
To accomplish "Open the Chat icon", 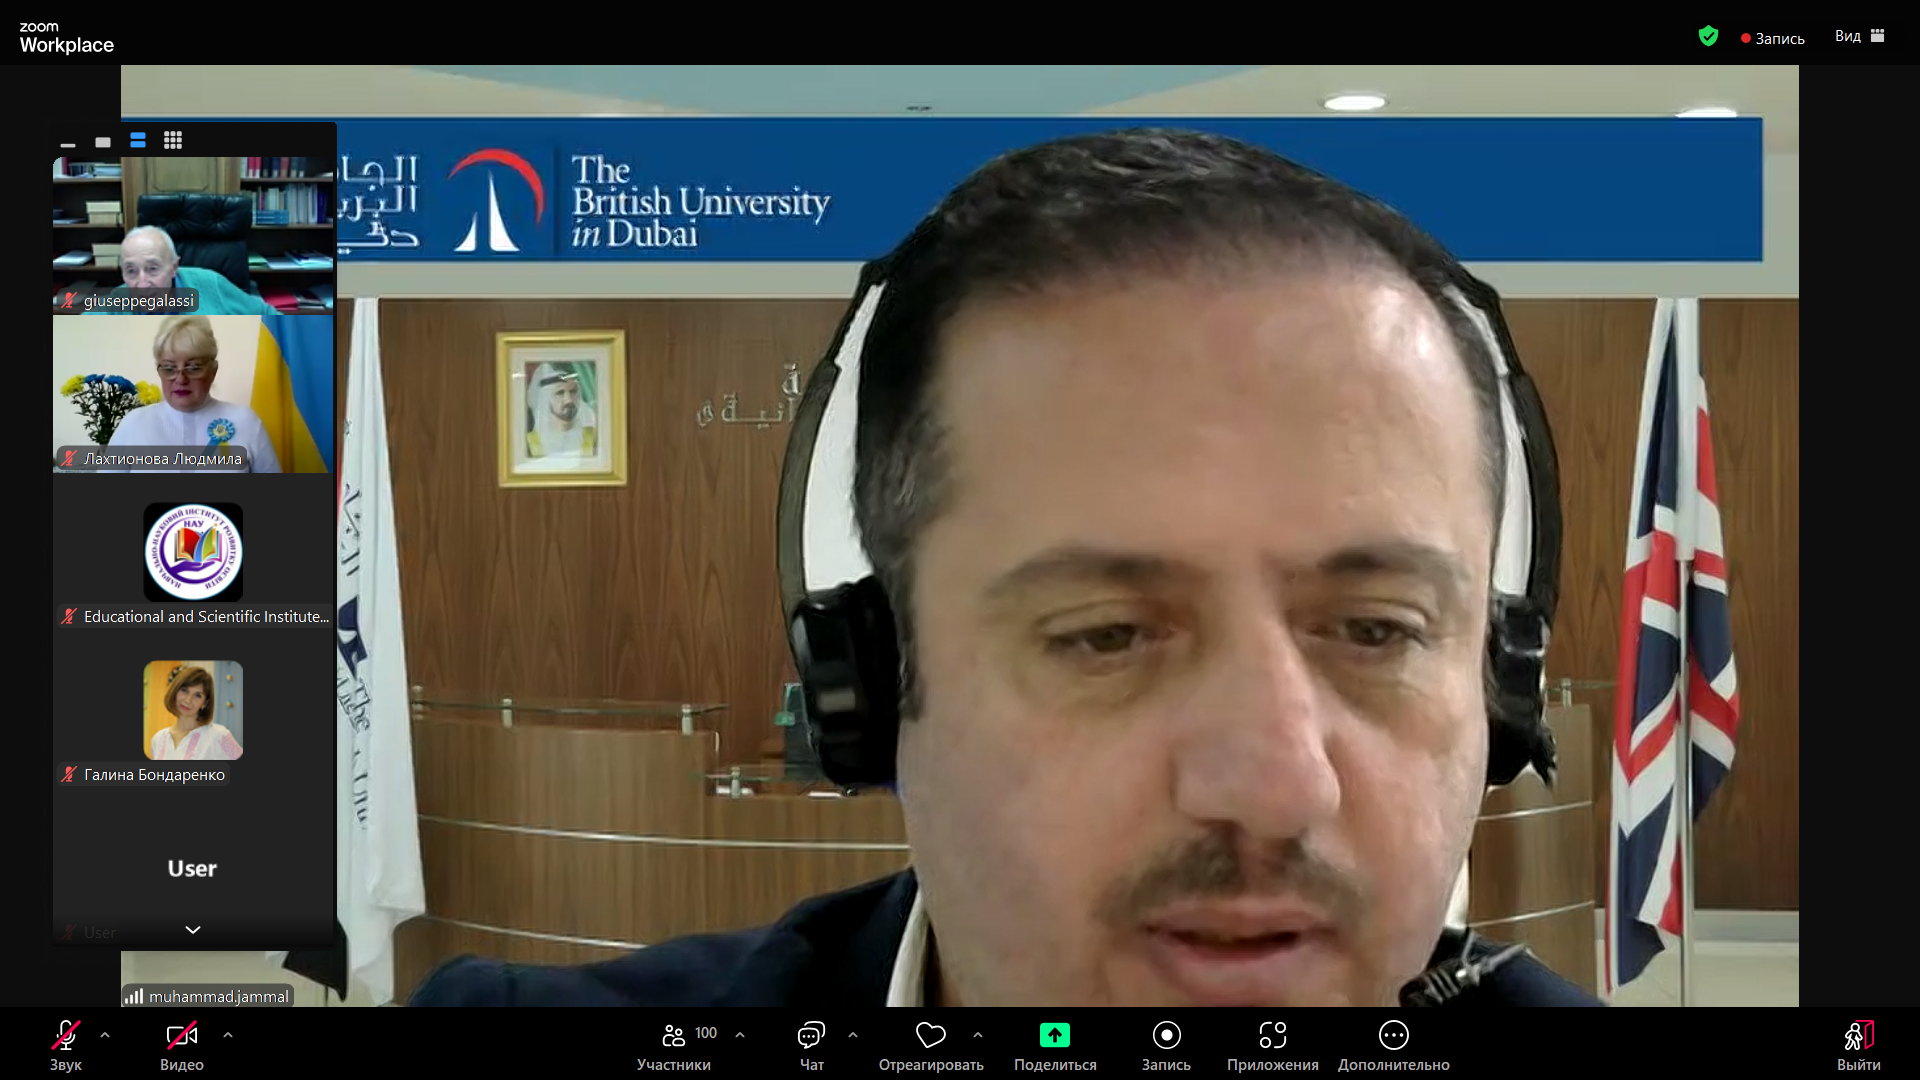I will [811, 1035].
